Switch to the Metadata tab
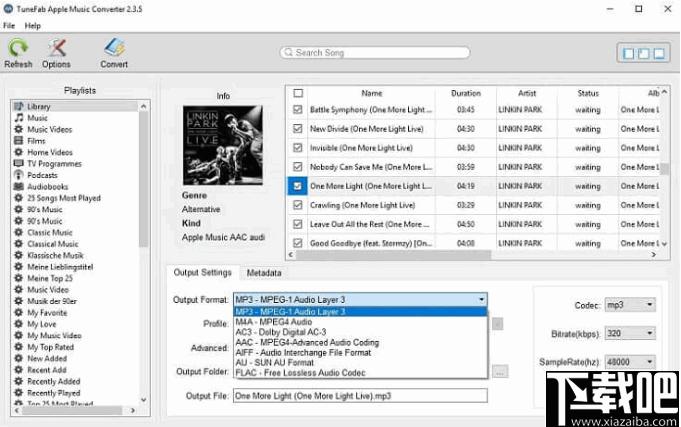 click(x=264, y=272)
